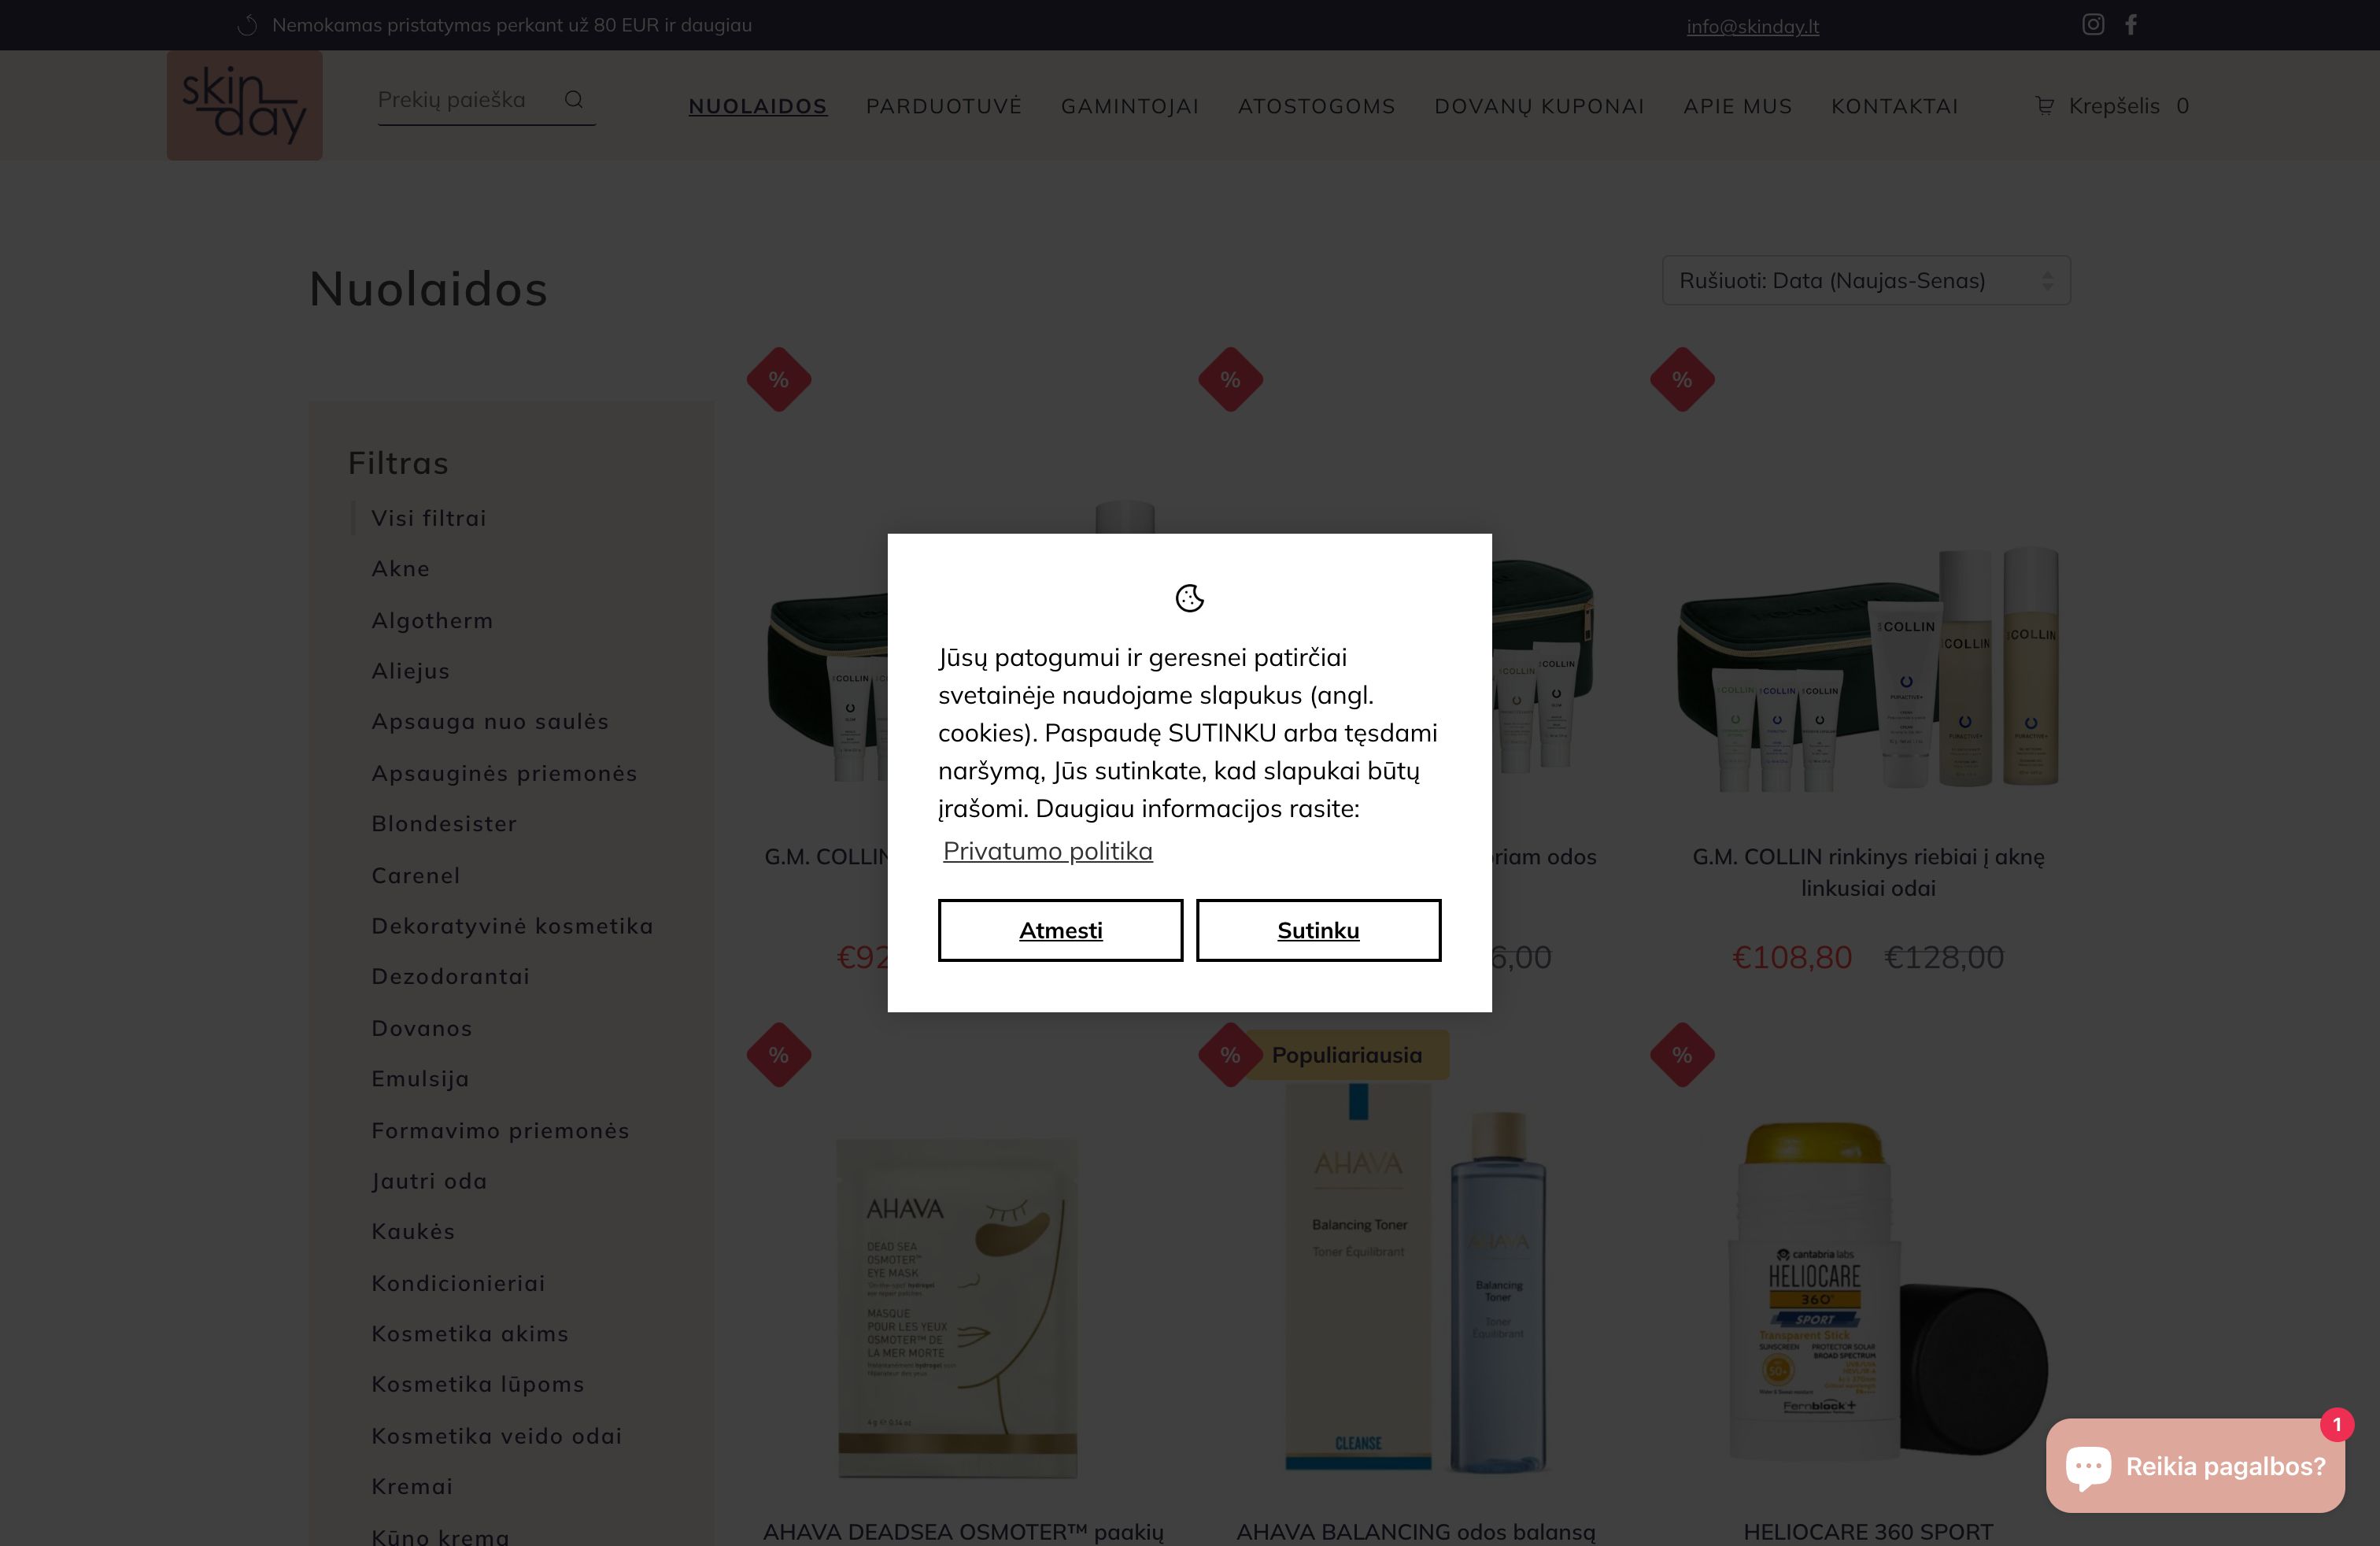Screen dimensions: 2380x1546
Task: Select the Akne filter
Action: click(400, 568)
